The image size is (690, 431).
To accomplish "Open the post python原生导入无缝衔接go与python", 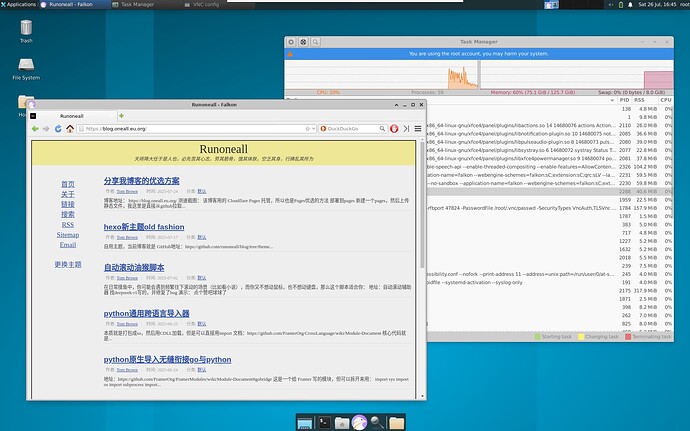I will (x=167, y=359).
